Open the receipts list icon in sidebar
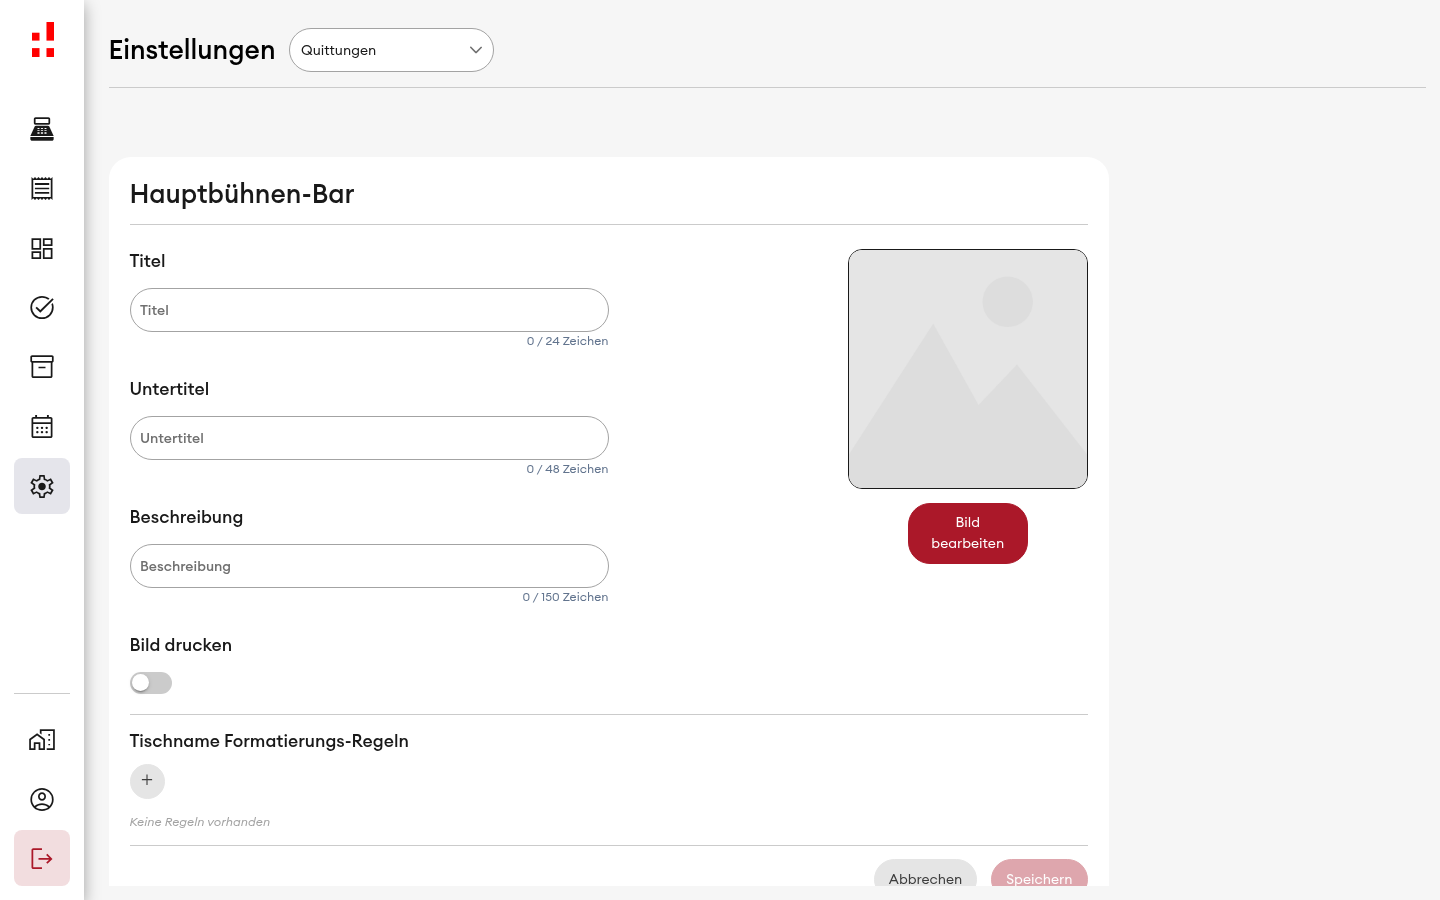1440x900 pixels. (42, 188)
